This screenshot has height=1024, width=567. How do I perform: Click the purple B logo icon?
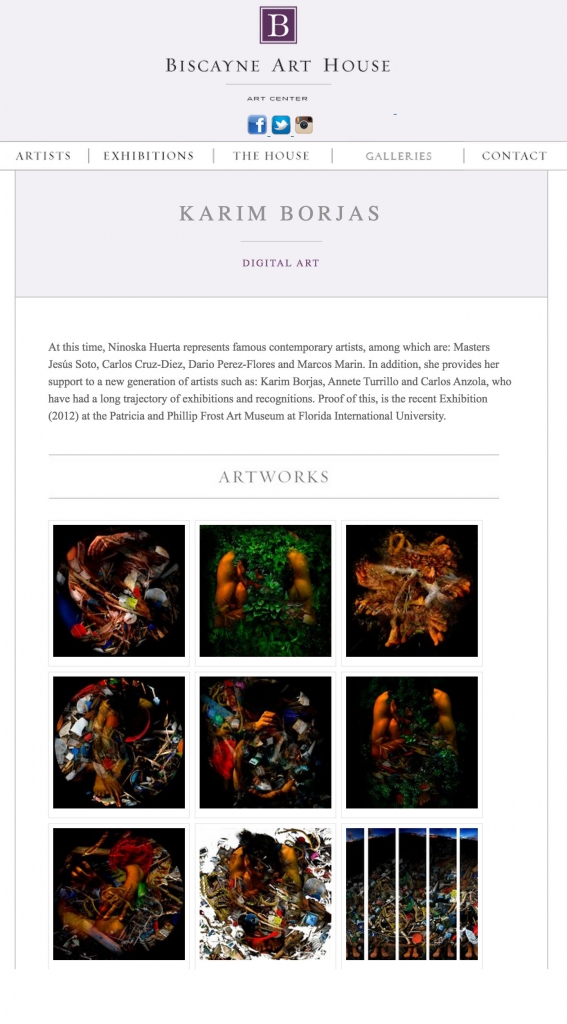(x=278, y=25)
